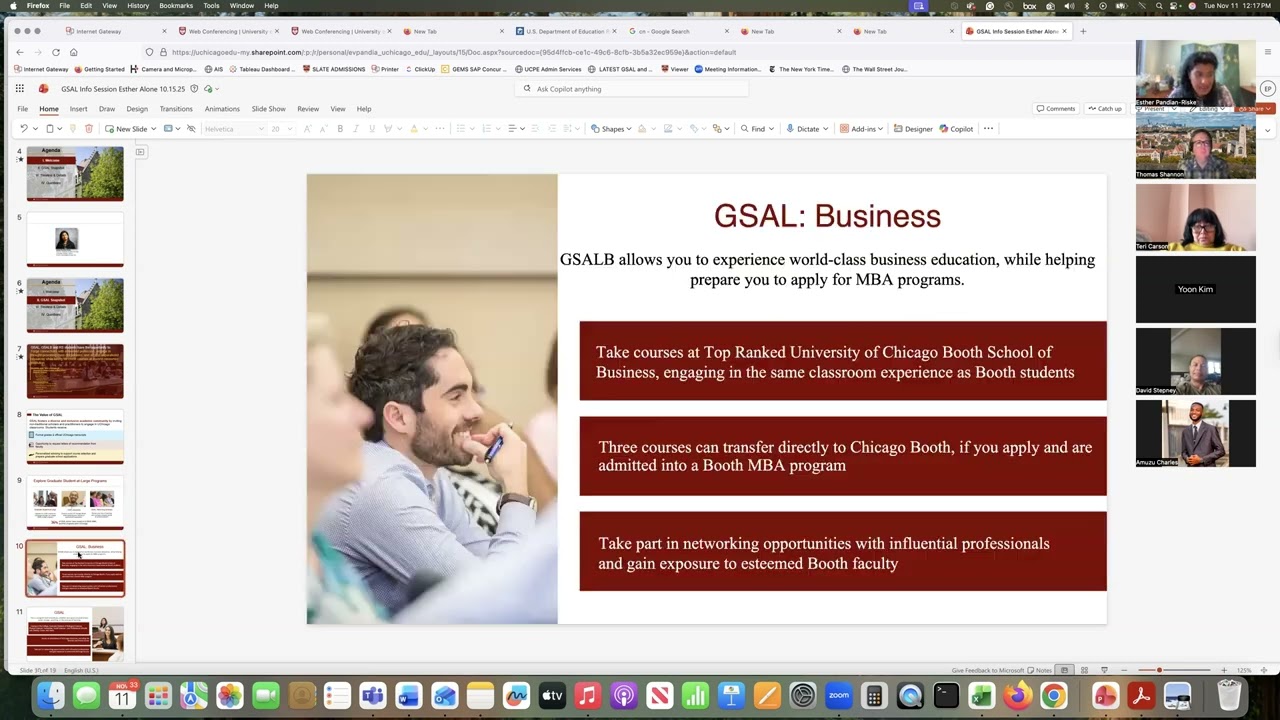Open the account avatar EP
The height and width of the screenshot is (720, 1280).
point(1268,89)
